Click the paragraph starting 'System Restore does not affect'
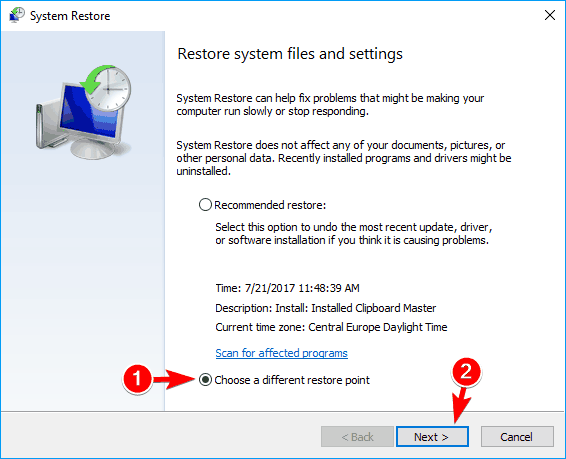The width and height of the screenshot is (566, 459). click(x=344, y=158)
